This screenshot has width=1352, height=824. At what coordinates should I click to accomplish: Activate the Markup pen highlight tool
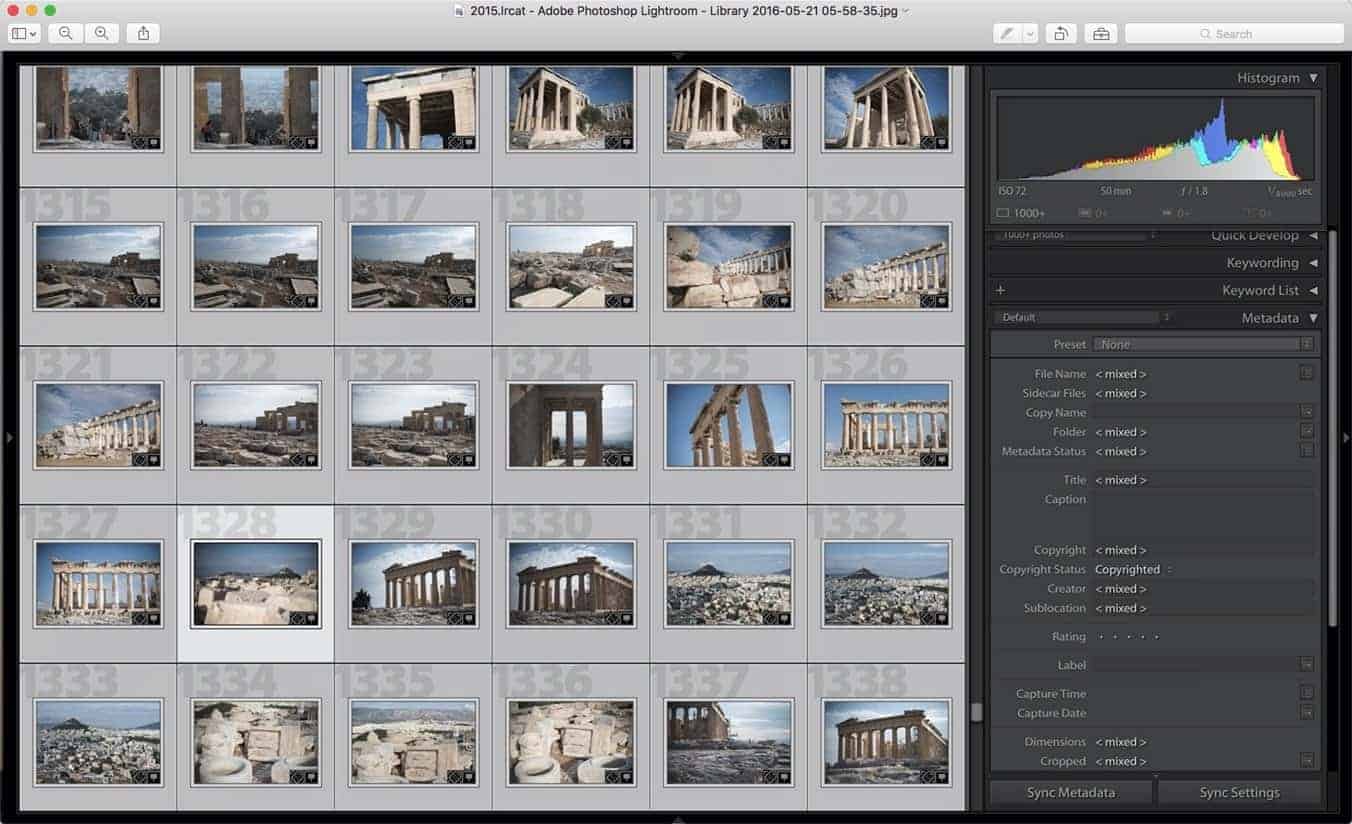[x=1007, y=33]
